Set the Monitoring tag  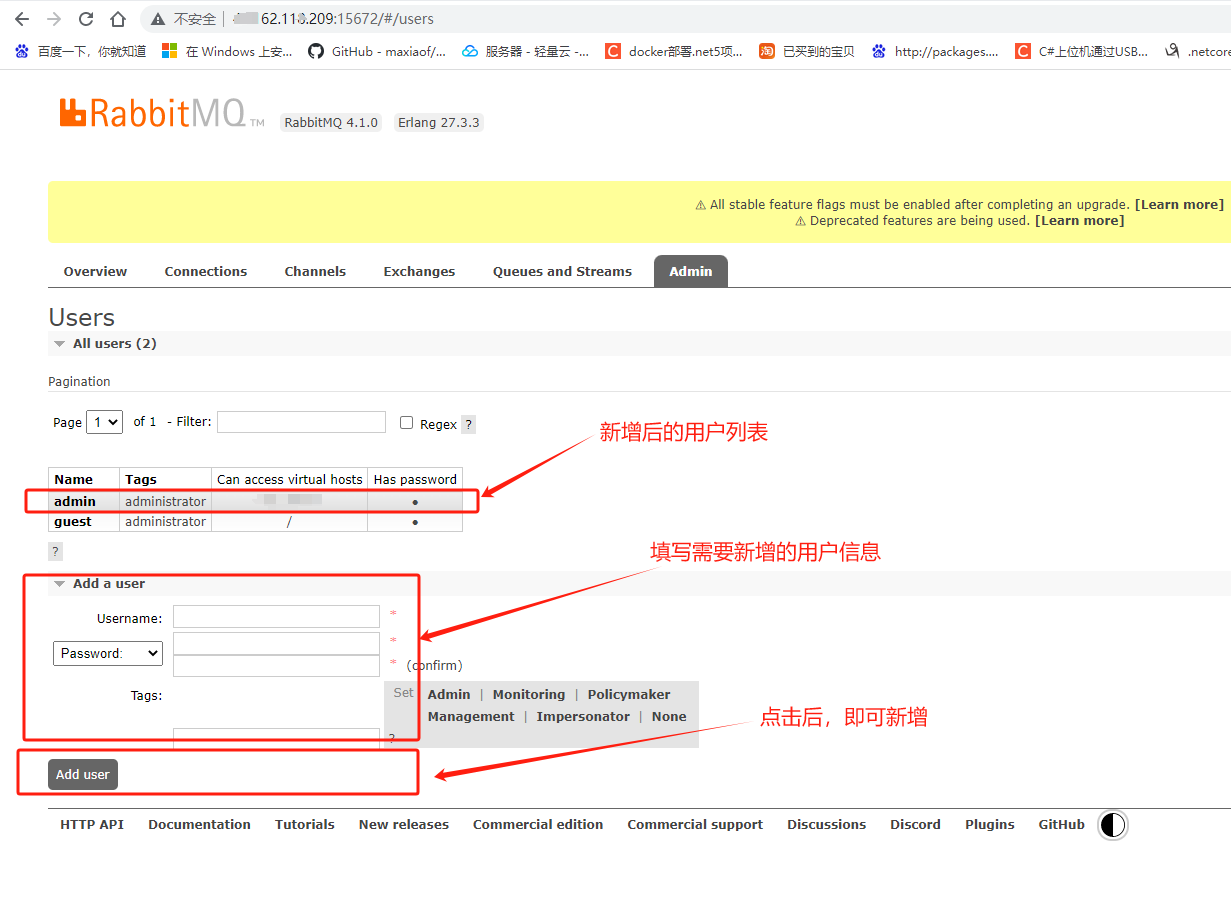(x=529, y=694)
